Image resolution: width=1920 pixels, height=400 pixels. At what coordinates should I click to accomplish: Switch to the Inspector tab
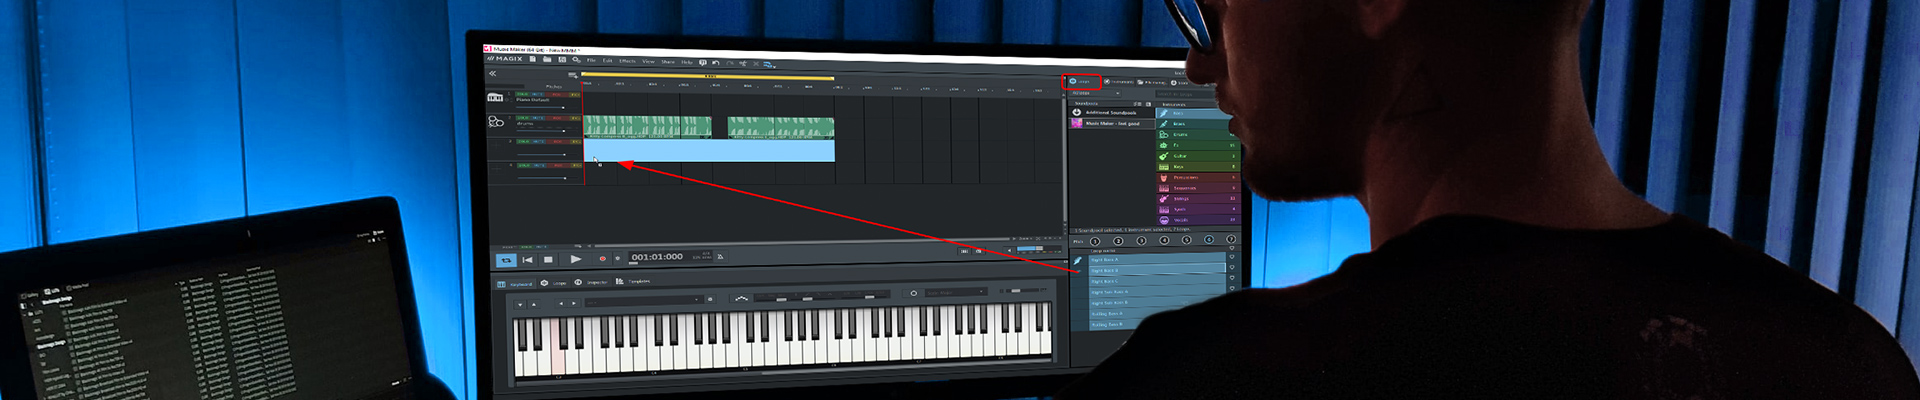[x=592, y=283]
